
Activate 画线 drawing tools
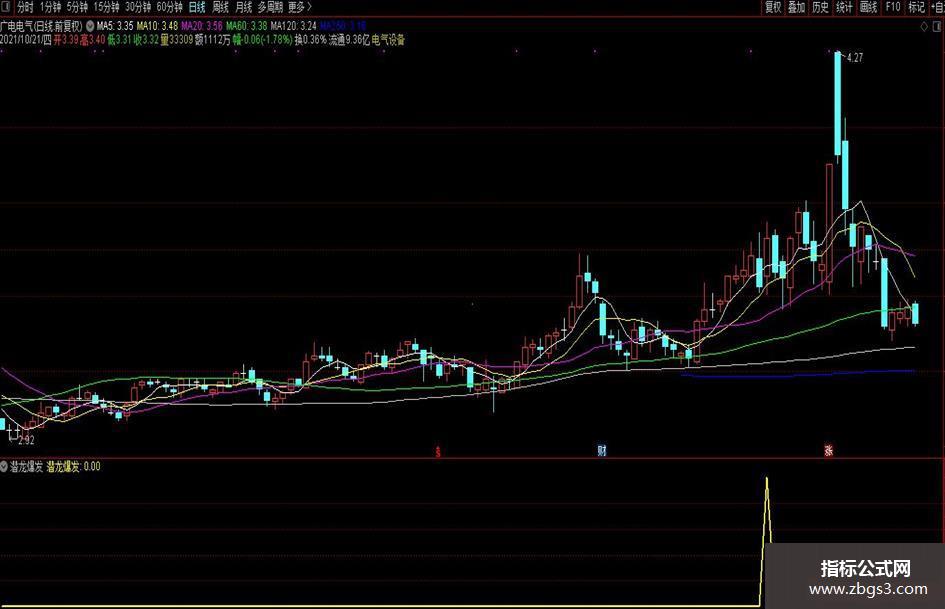(x=868, y=7)
